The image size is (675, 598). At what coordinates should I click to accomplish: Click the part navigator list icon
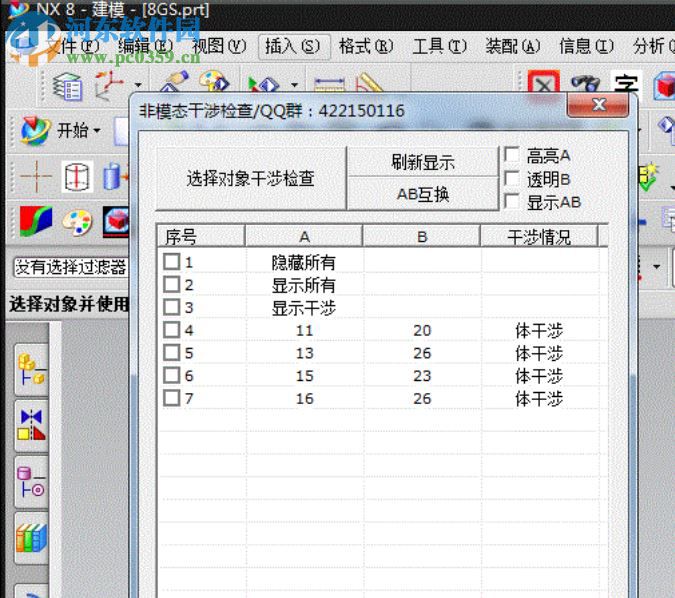(x=68, y=86)
